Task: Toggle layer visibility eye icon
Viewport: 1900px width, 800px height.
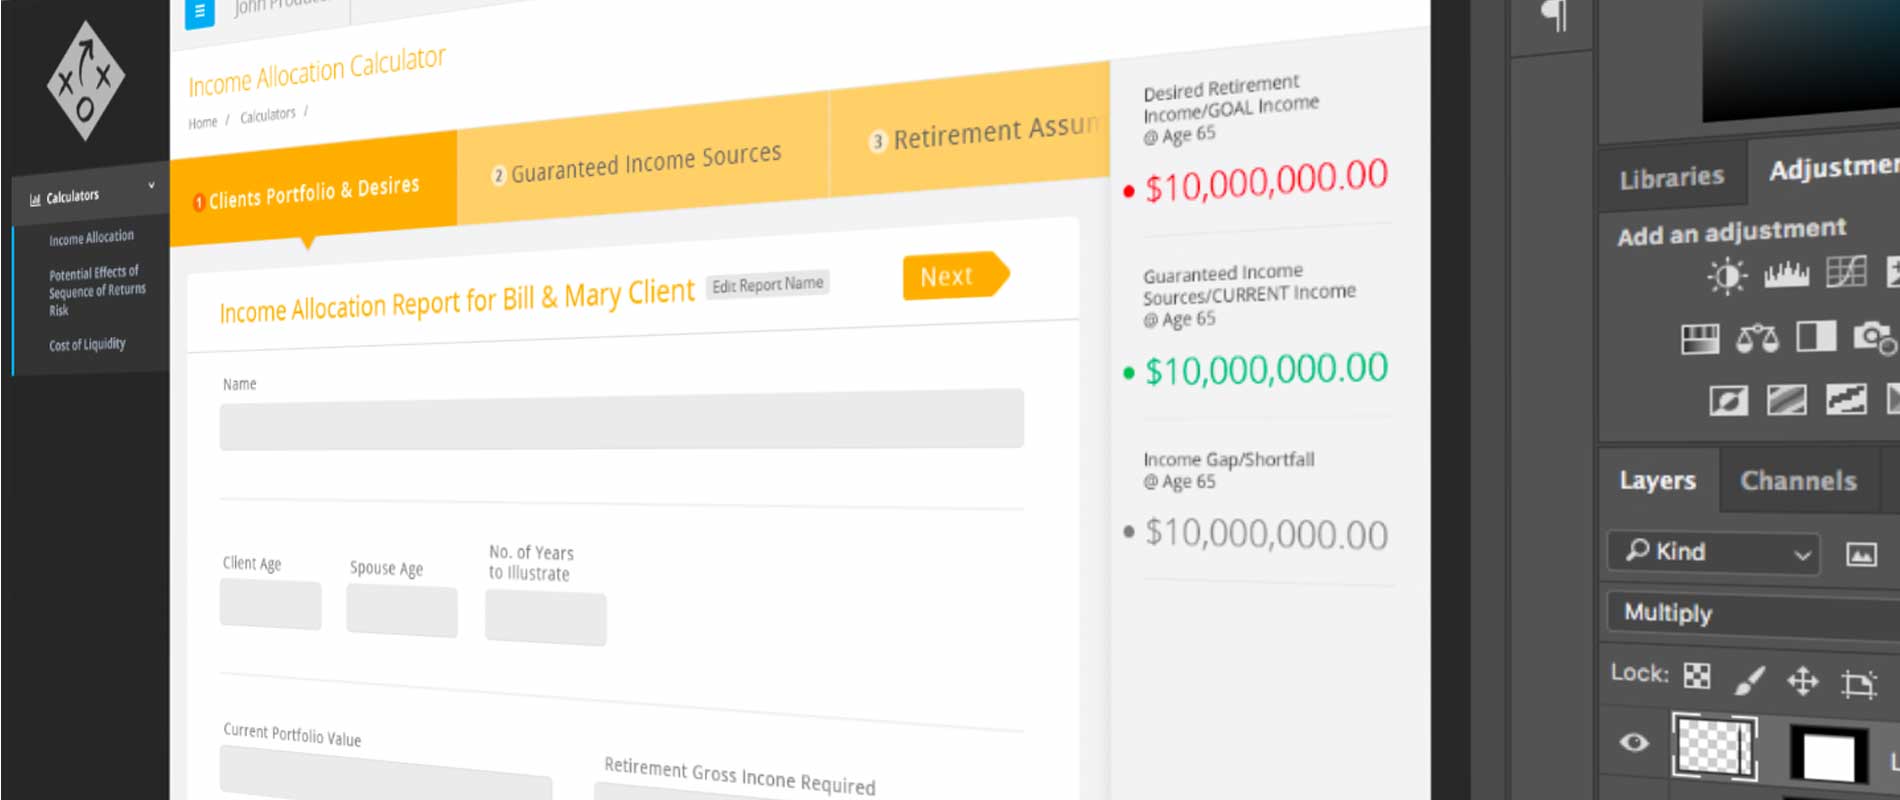Action: (1634, 742)
